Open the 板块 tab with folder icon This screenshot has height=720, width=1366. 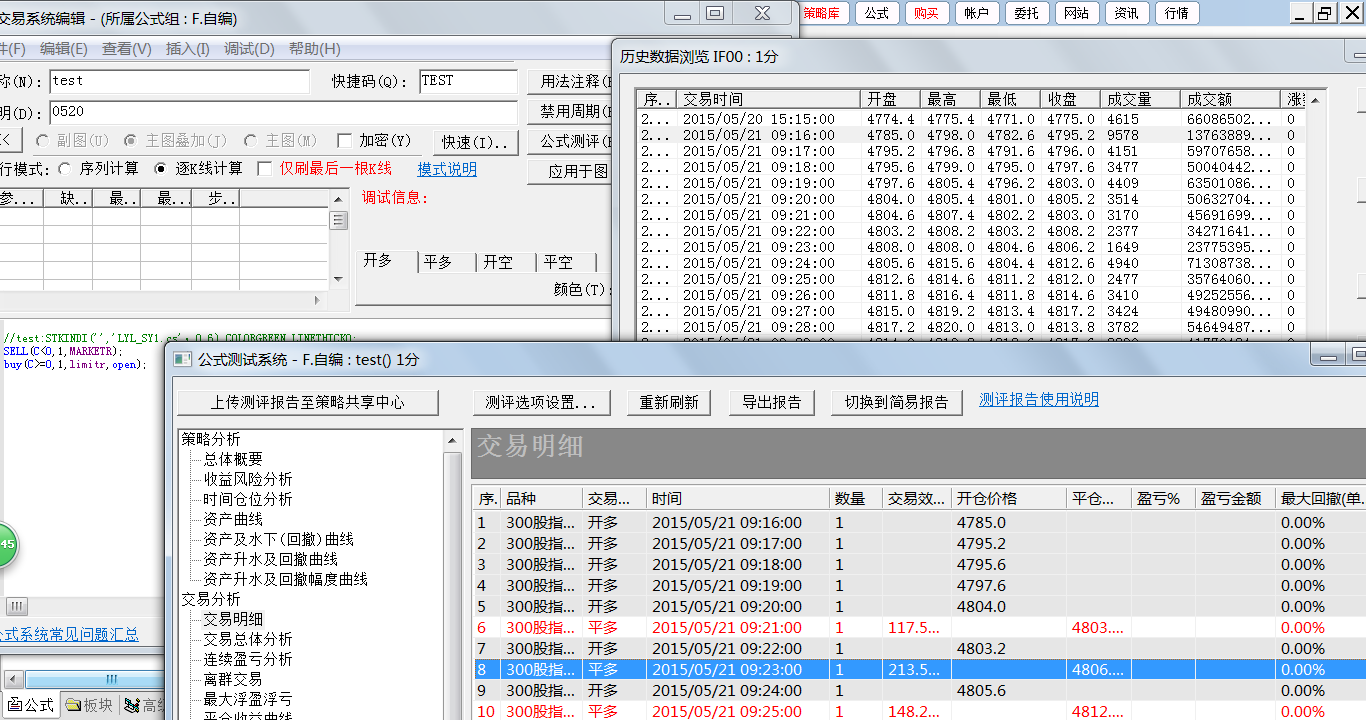click(89, 705)
